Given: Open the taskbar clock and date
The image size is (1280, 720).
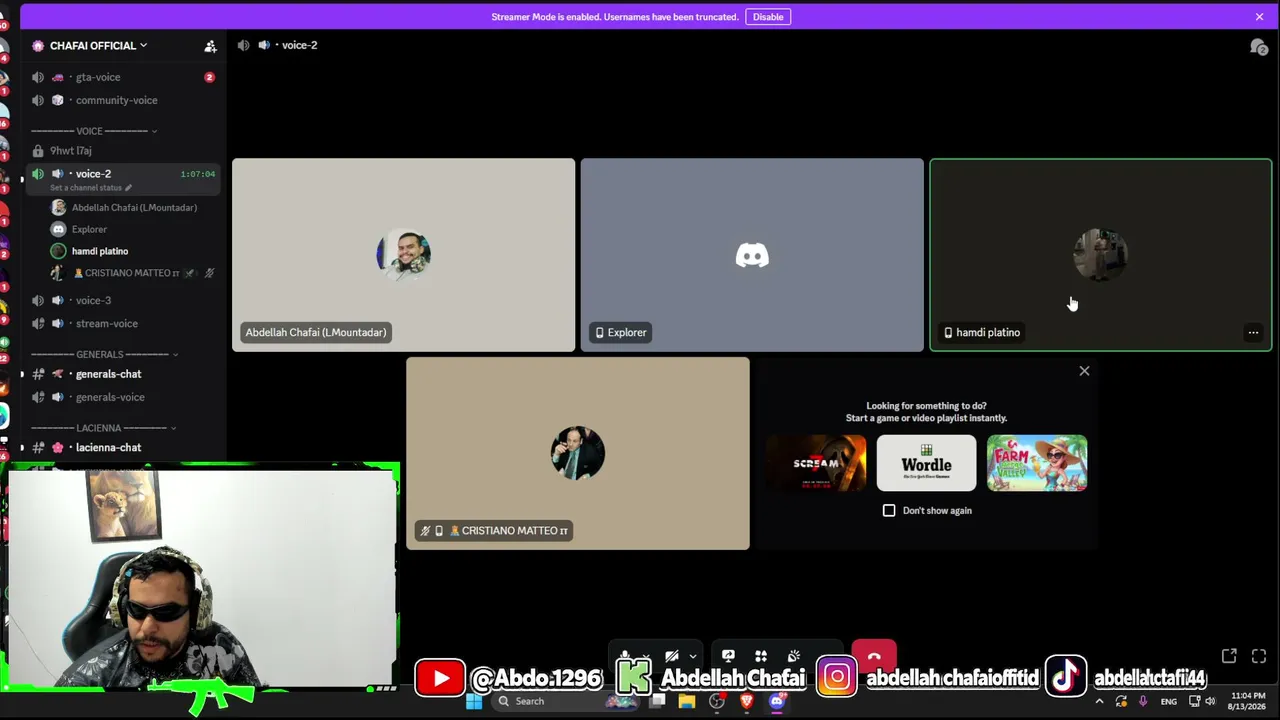Looking at the screenshot, I should point(1248,701).
